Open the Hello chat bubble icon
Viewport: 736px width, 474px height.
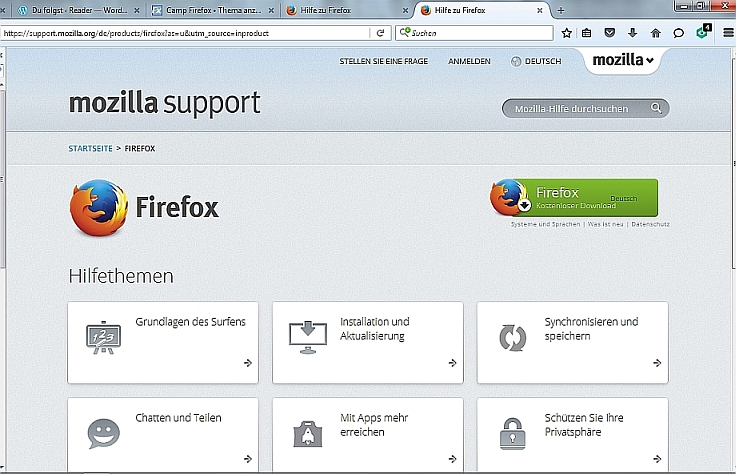point(678,33)
